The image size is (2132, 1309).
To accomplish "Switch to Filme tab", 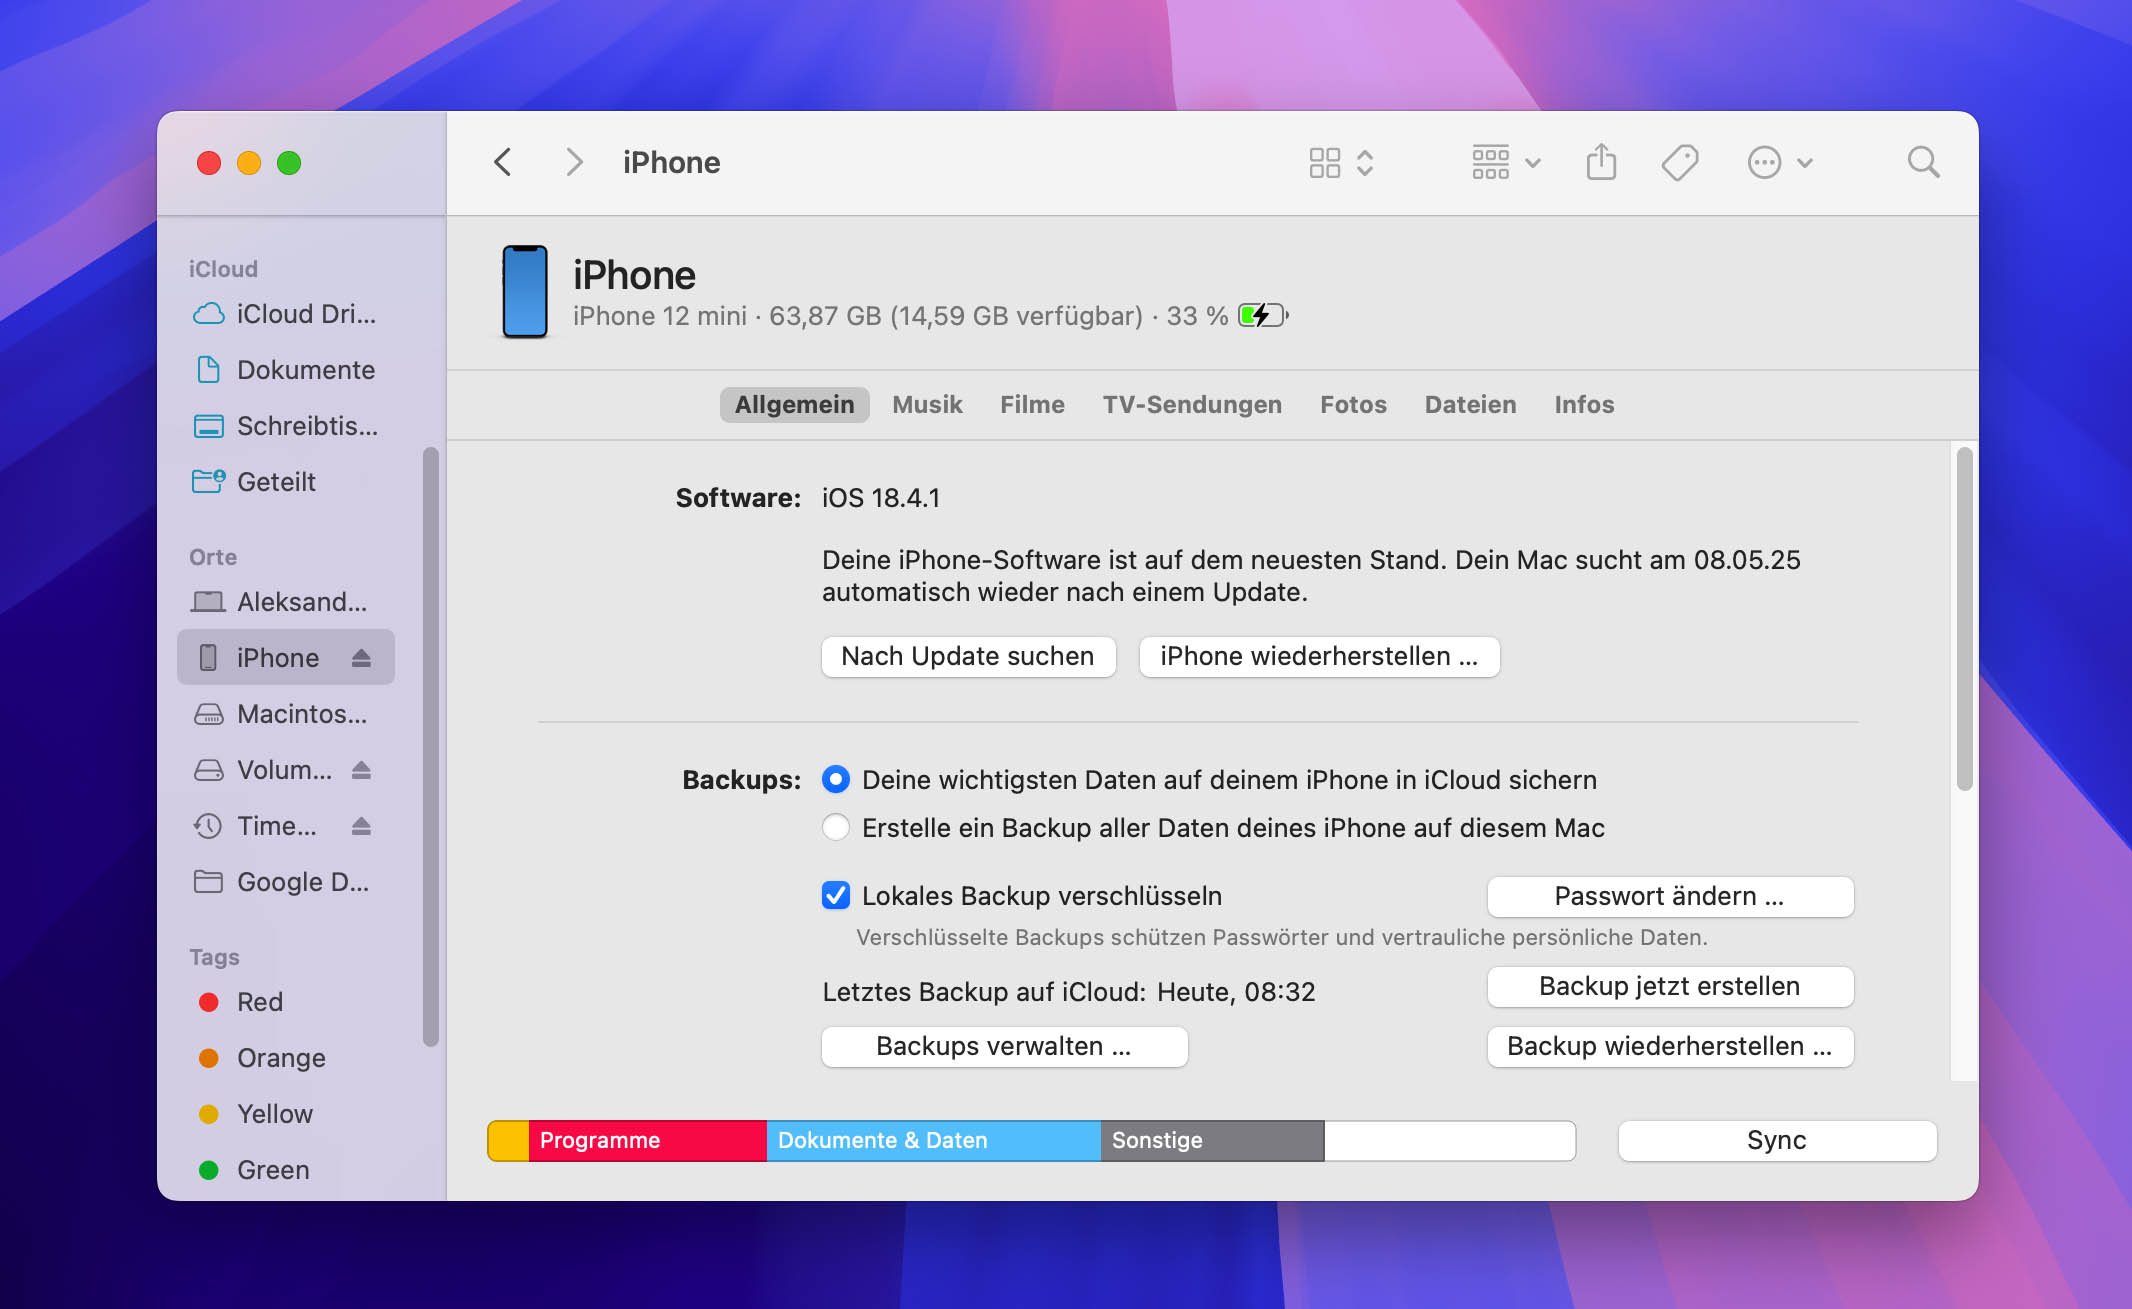I will (x=1032, y=404).
